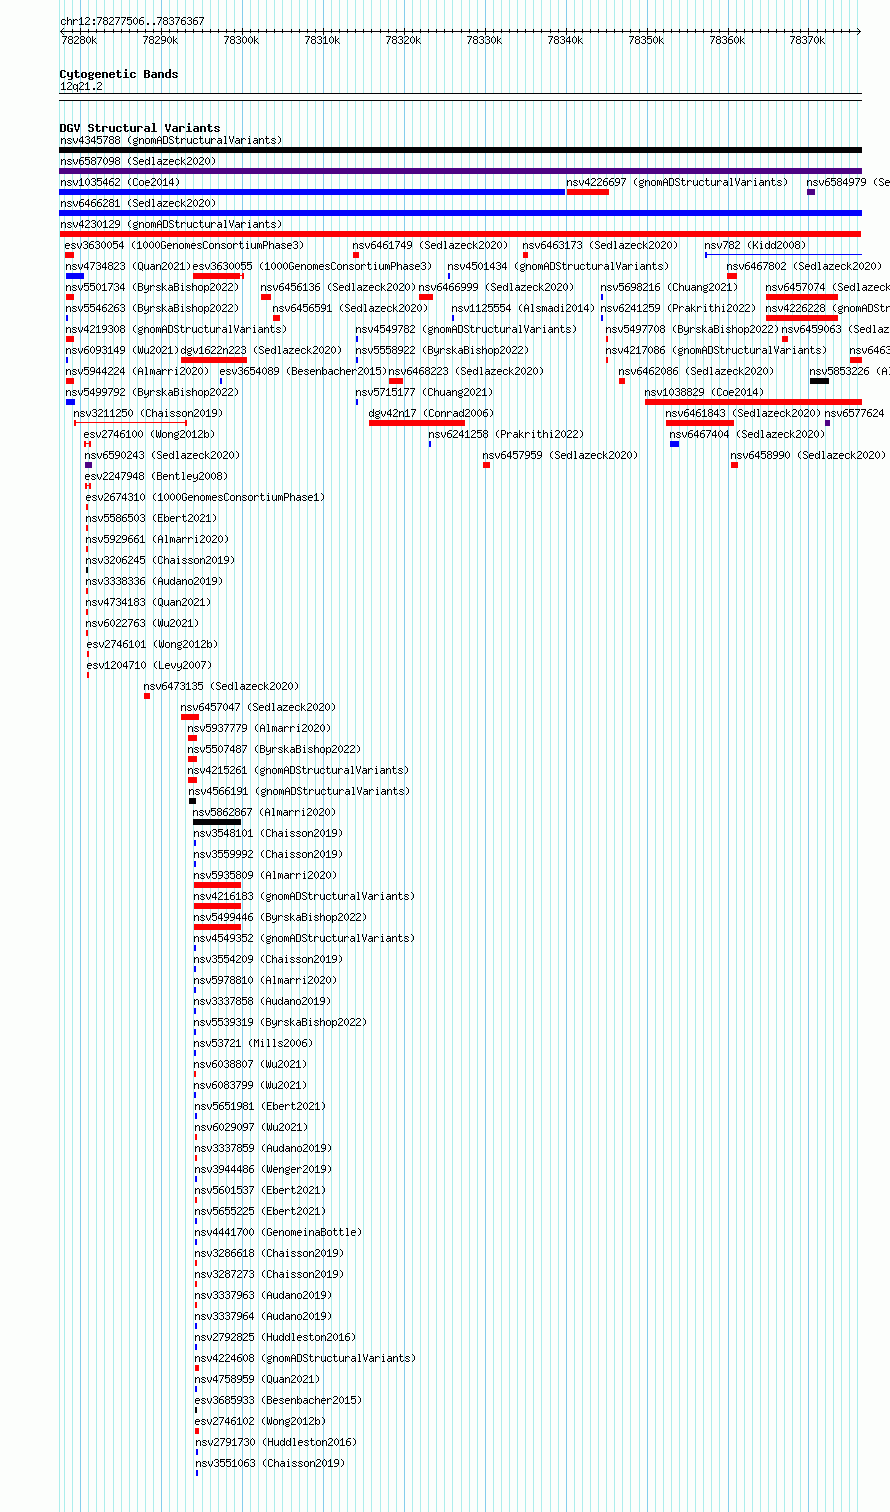Click the nsv6467802 Sedlazeck2020 label
890x1512 pixels.
pos(805,266)
